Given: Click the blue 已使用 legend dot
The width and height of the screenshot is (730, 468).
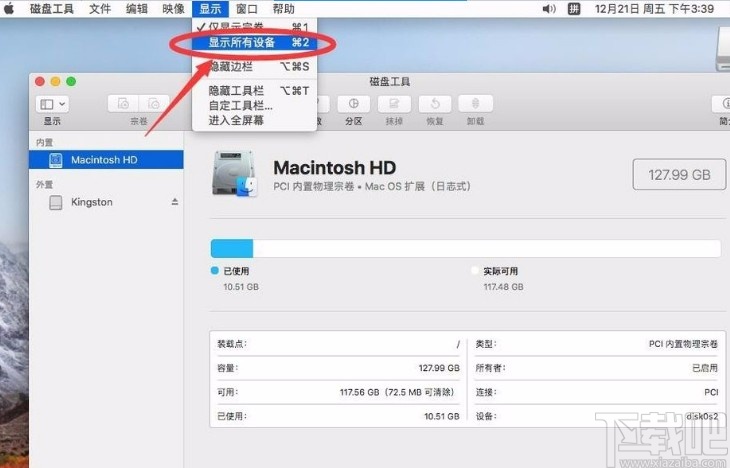Looking at the screenshot, I should pos(215,271).
